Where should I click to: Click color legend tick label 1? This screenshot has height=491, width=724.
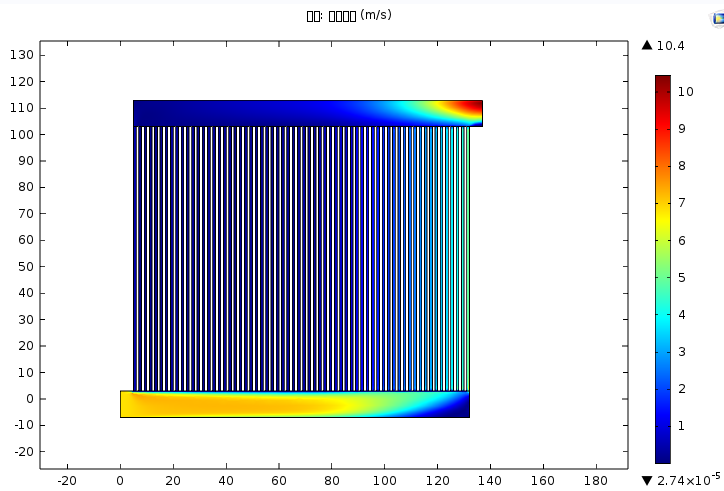click(682, 425)
